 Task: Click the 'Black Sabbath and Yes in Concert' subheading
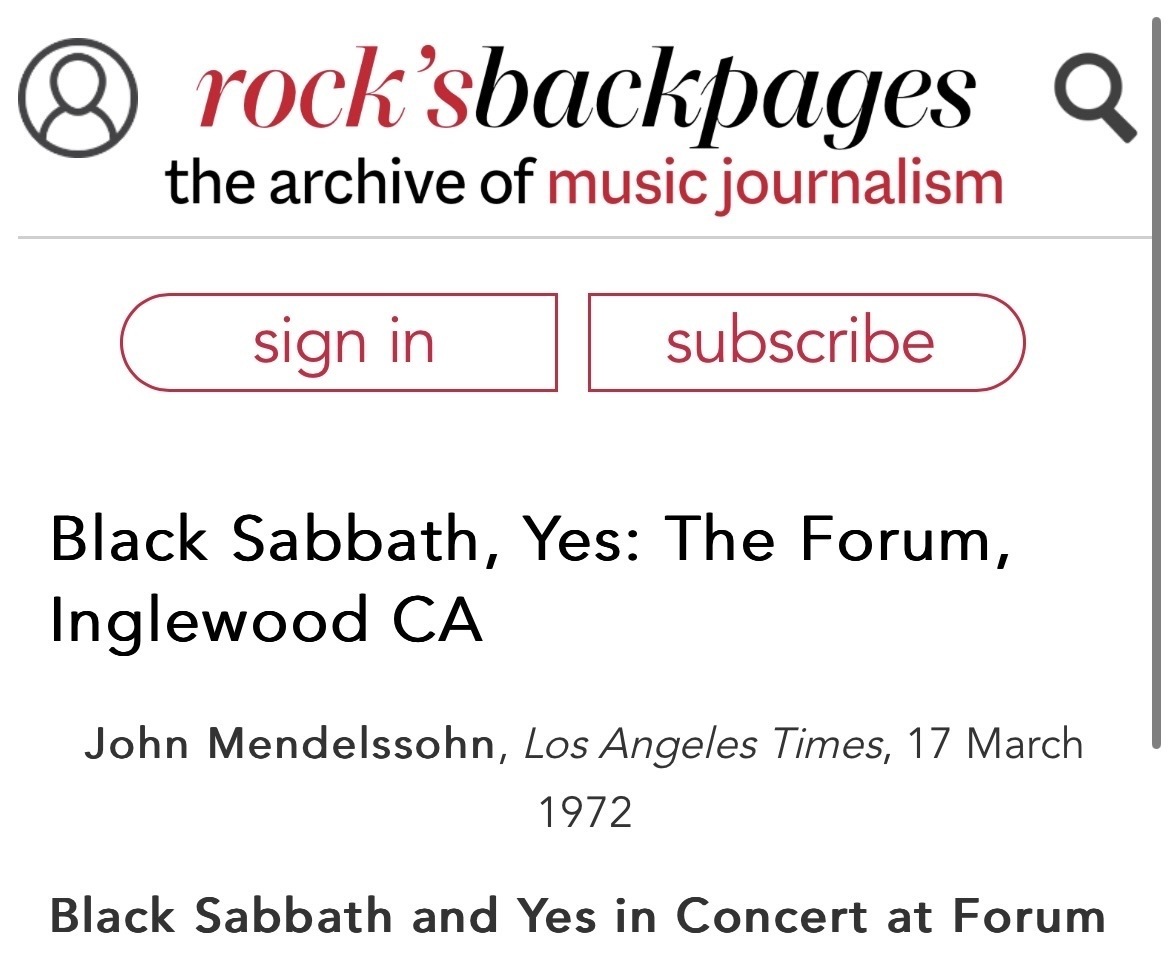pos(577,915)
